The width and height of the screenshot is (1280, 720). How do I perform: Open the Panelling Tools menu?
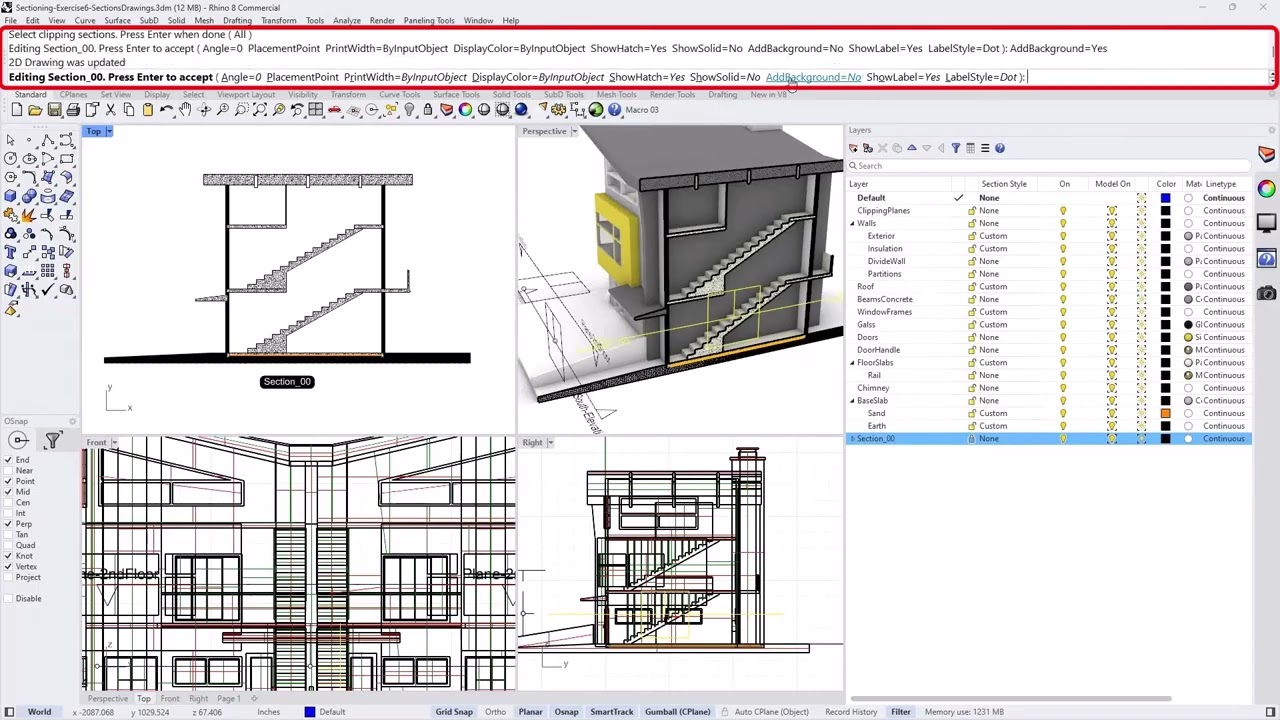pyautogui.click(x=428, y=20)
